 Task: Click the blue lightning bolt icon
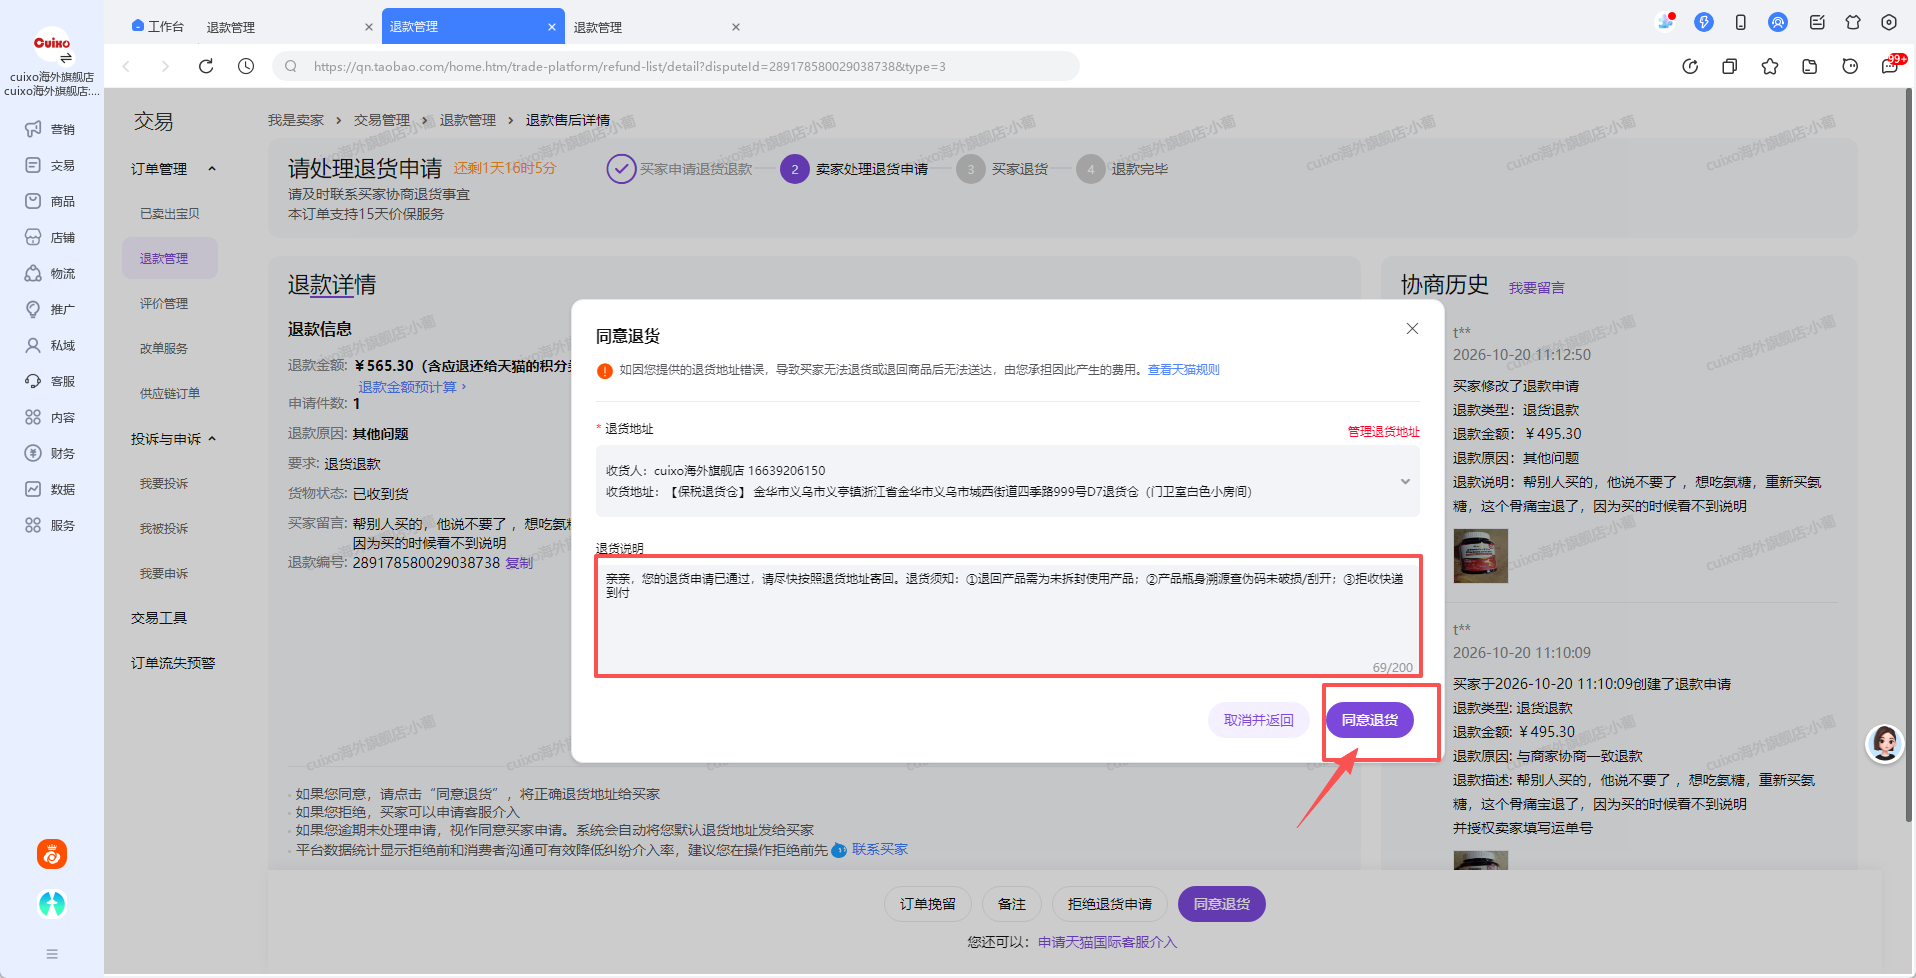click(1704, 22)
